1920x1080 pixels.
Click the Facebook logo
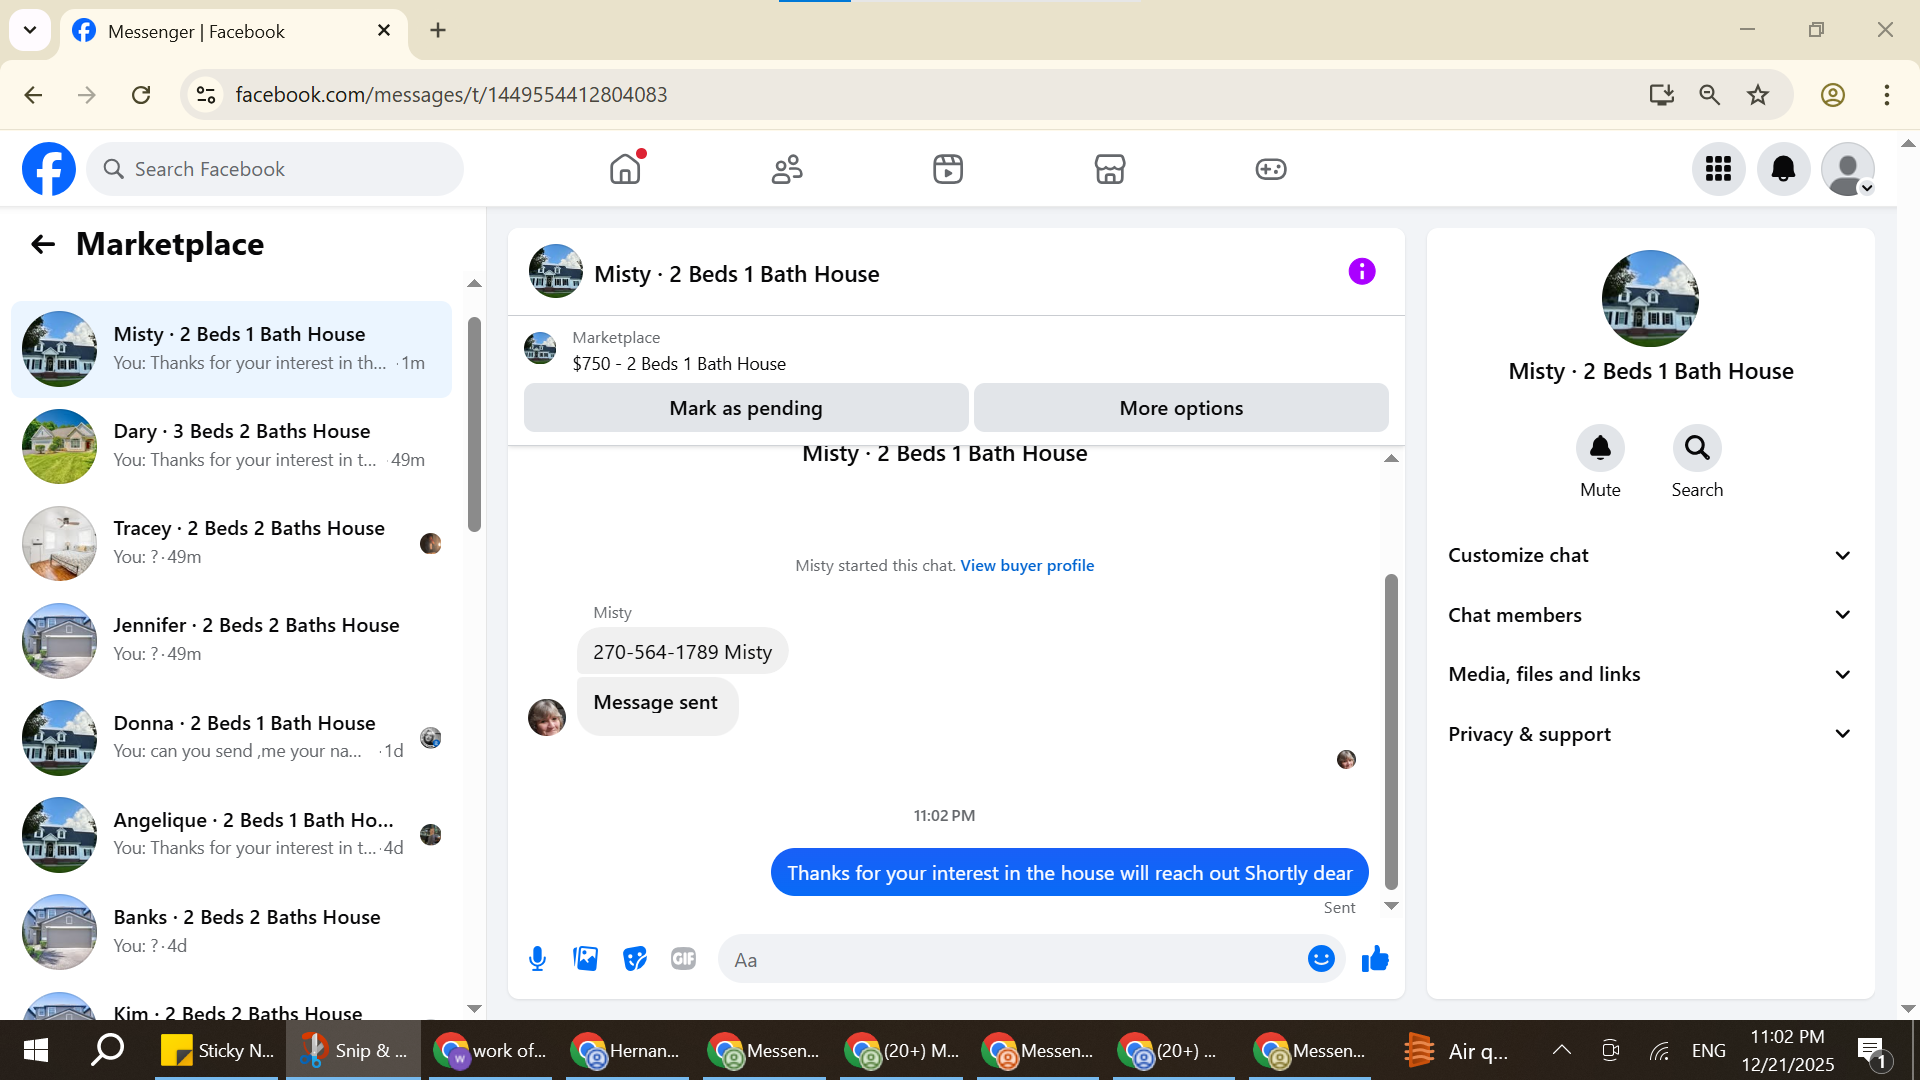tap(49, 169)
